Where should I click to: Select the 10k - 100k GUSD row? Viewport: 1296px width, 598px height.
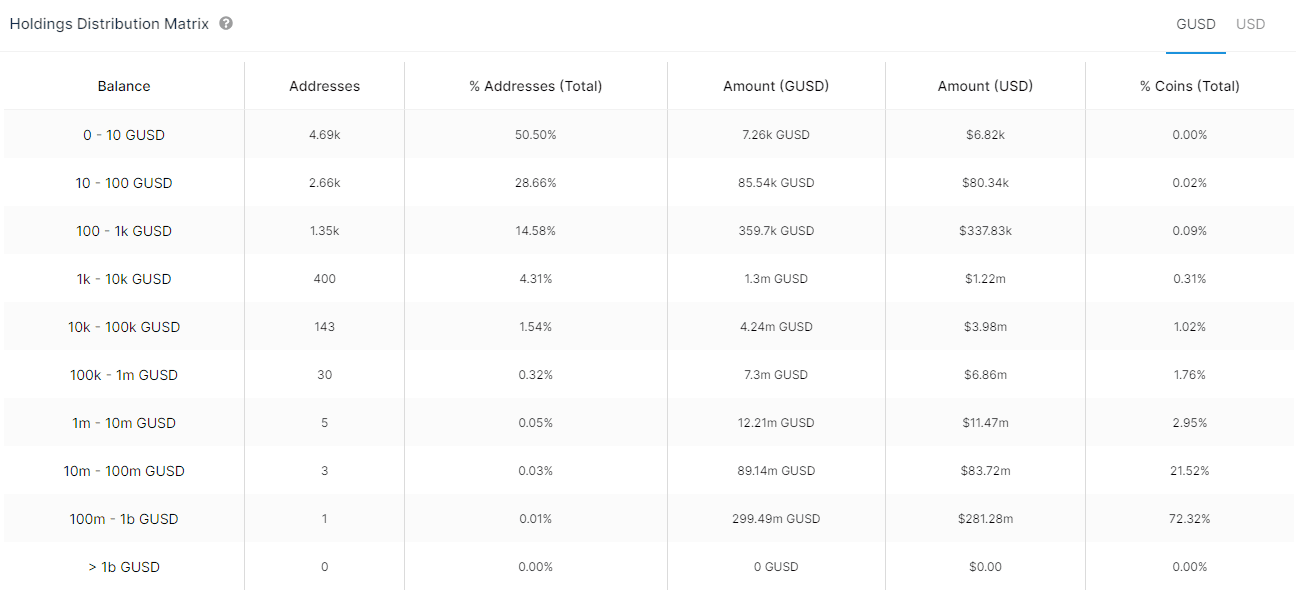point(124,327)
